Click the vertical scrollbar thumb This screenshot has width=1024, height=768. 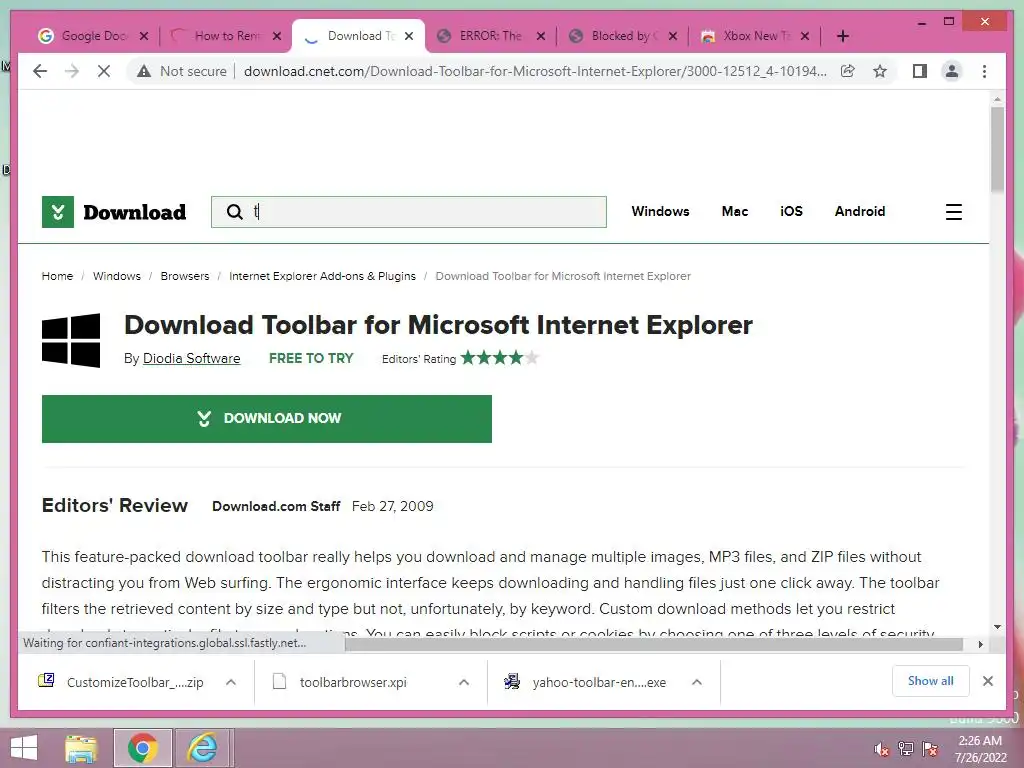[997, 149]
